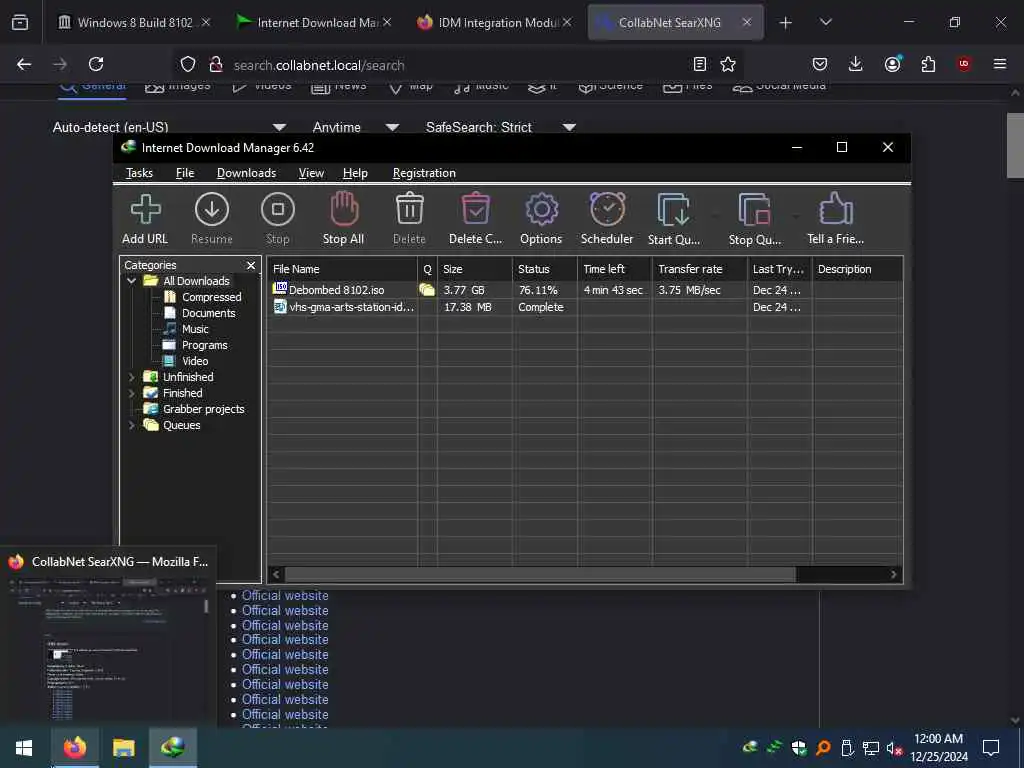Click the right arrow of list scrollbar
This screenshot has height=768, width=1024.
[893, 575]
